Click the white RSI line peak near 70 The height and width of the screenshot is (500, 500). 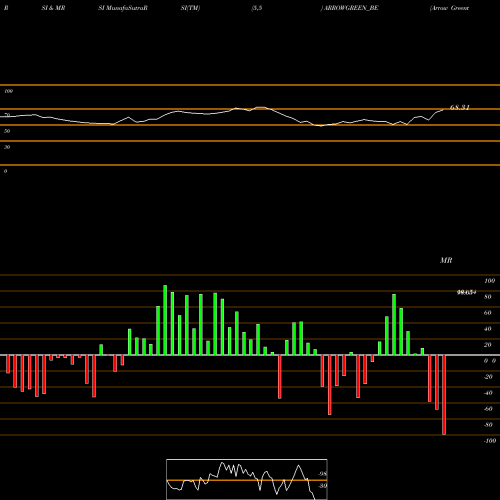(261, 107)
